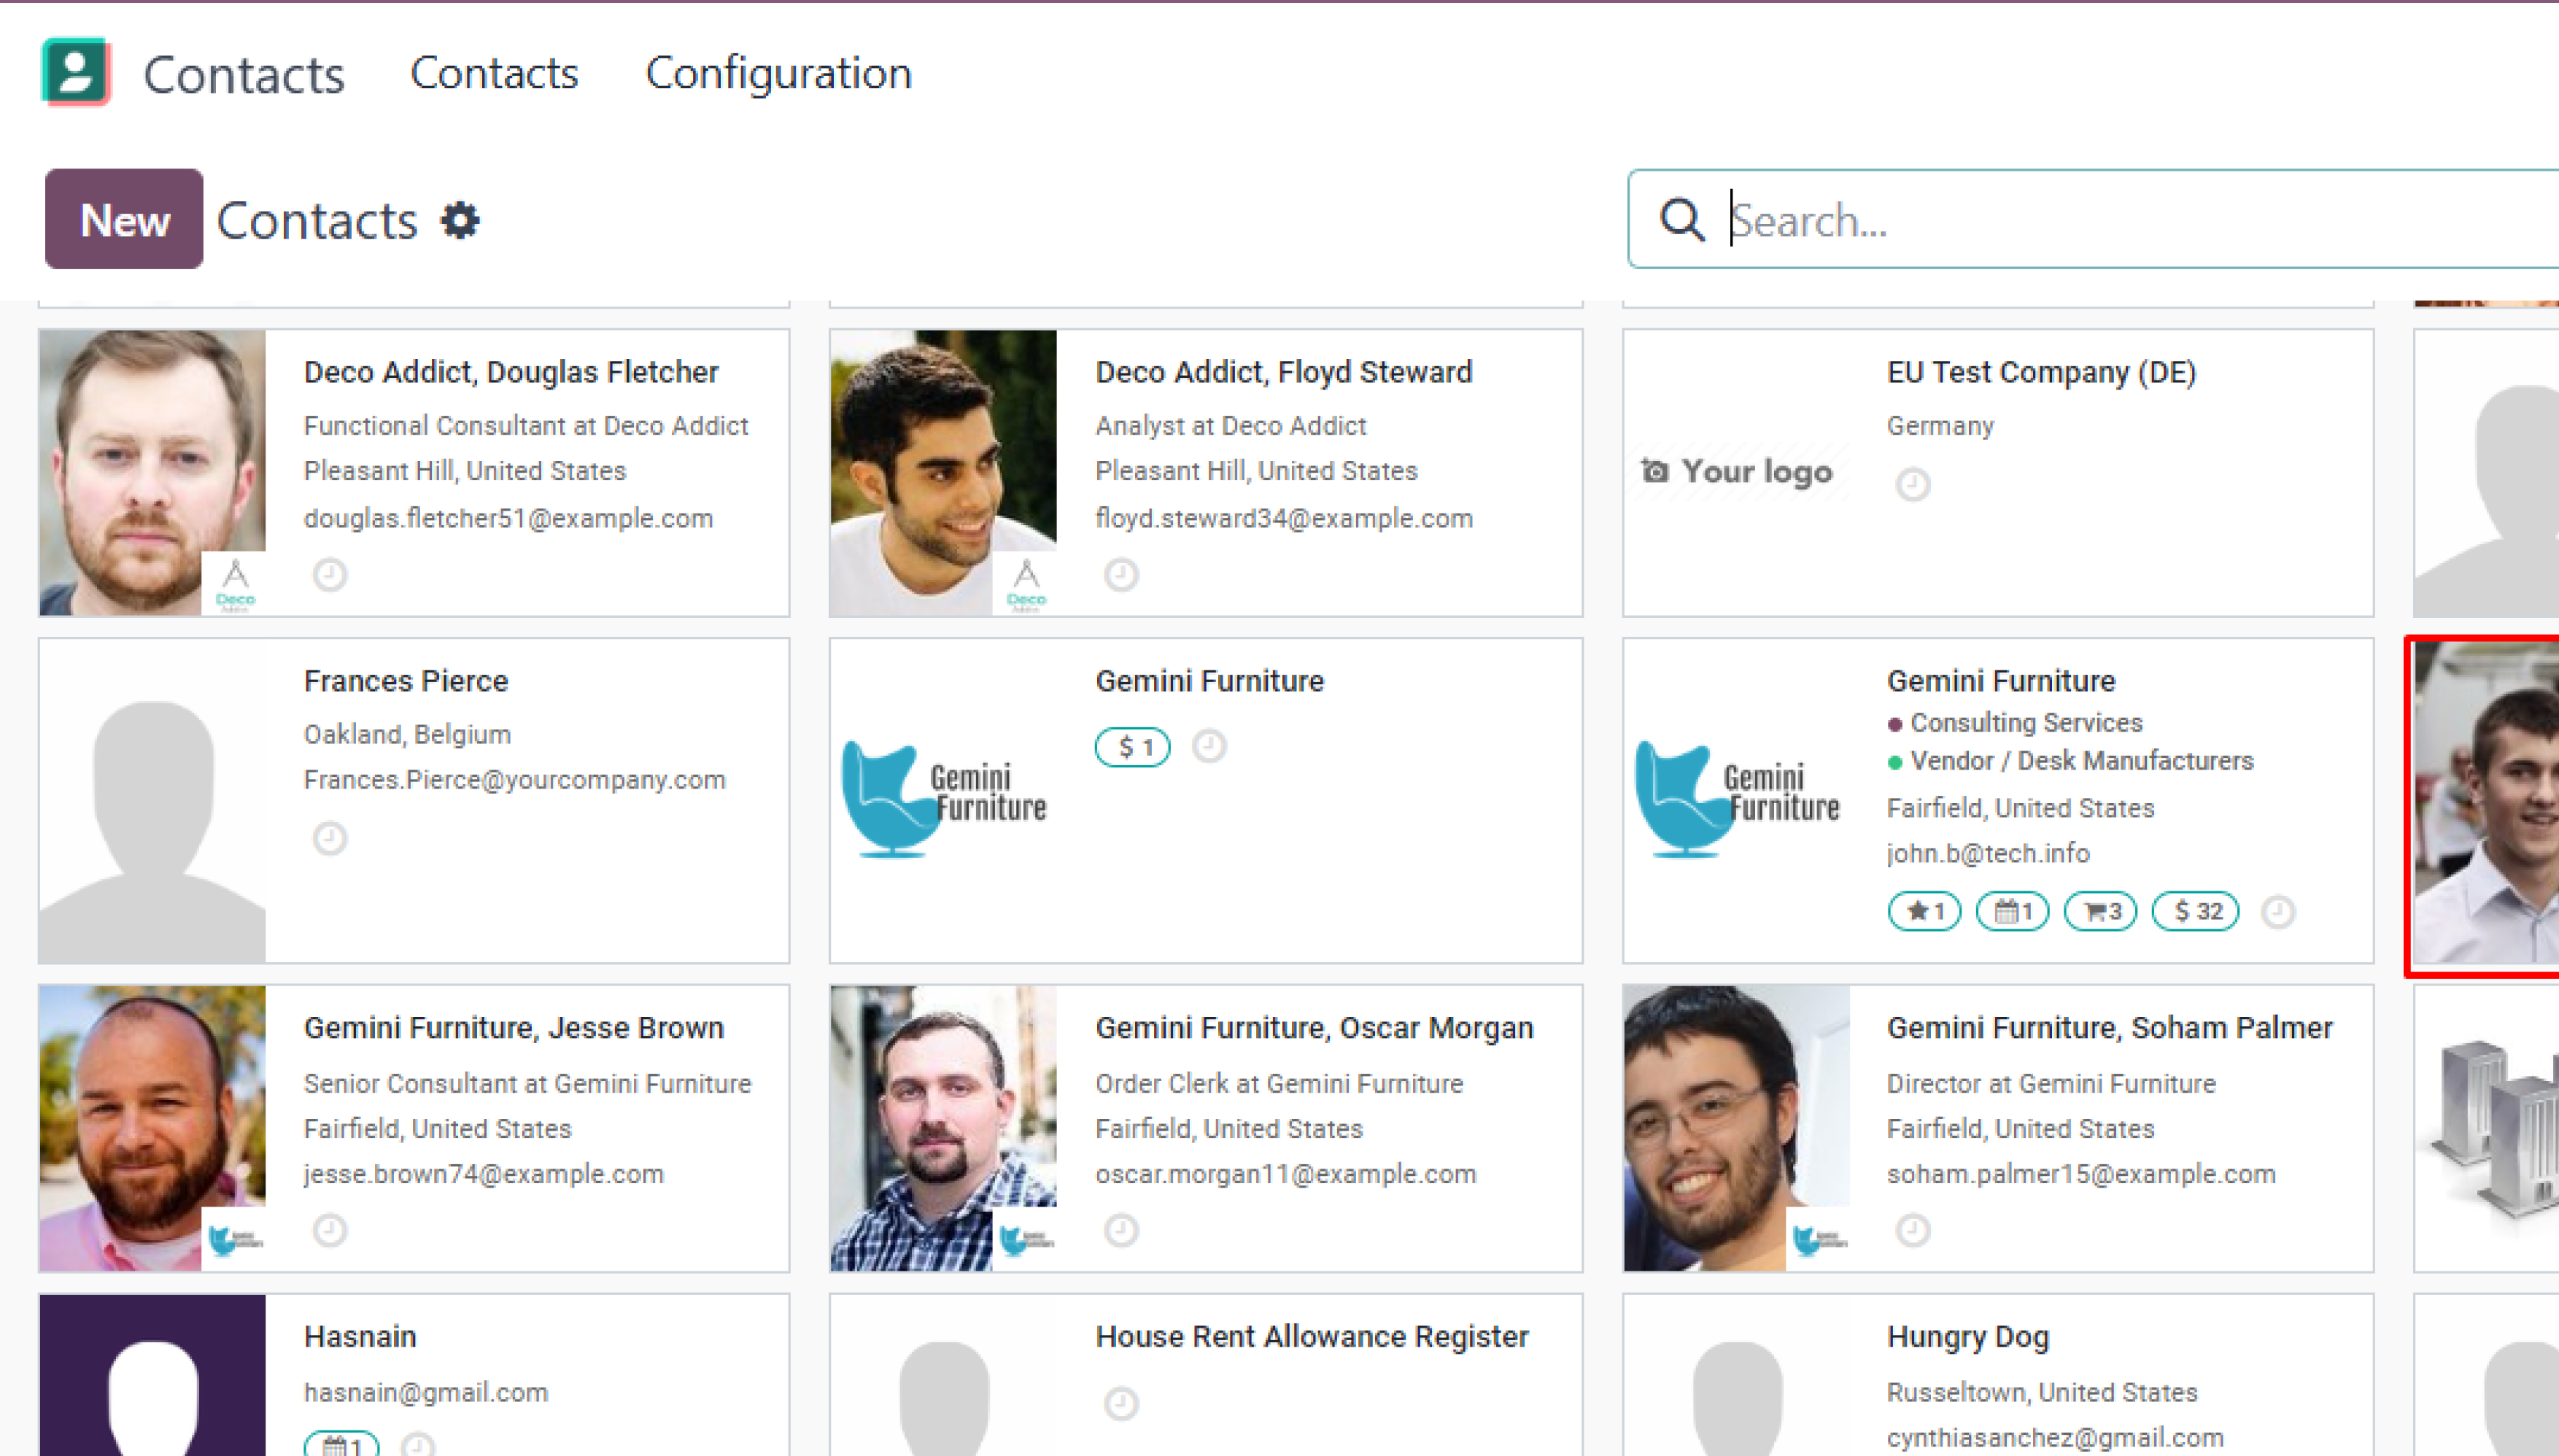This screenshot has width=2559, height=1456.
Task: Click the star opportunities badge on Gemini Furniture
Action: 1924,911
